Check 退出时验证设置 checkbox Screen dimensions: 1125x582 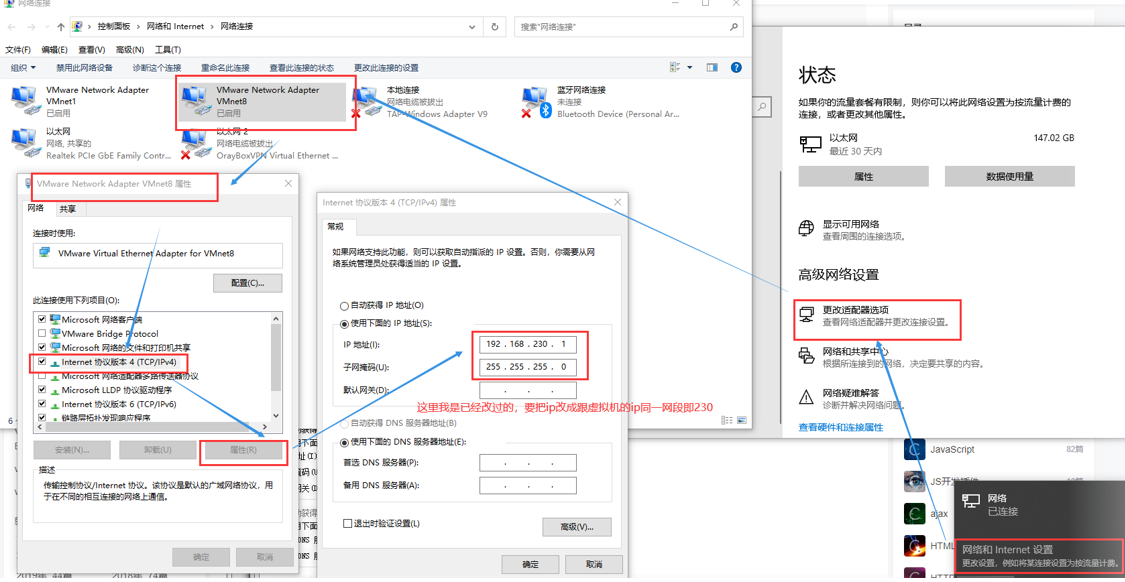coord(347,524)
